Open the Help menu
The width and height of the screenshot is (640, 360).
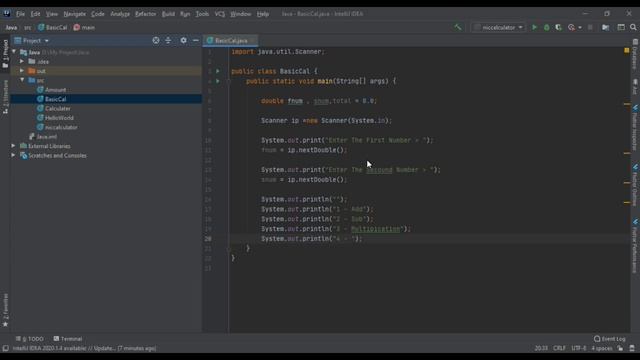pos(262,13)
